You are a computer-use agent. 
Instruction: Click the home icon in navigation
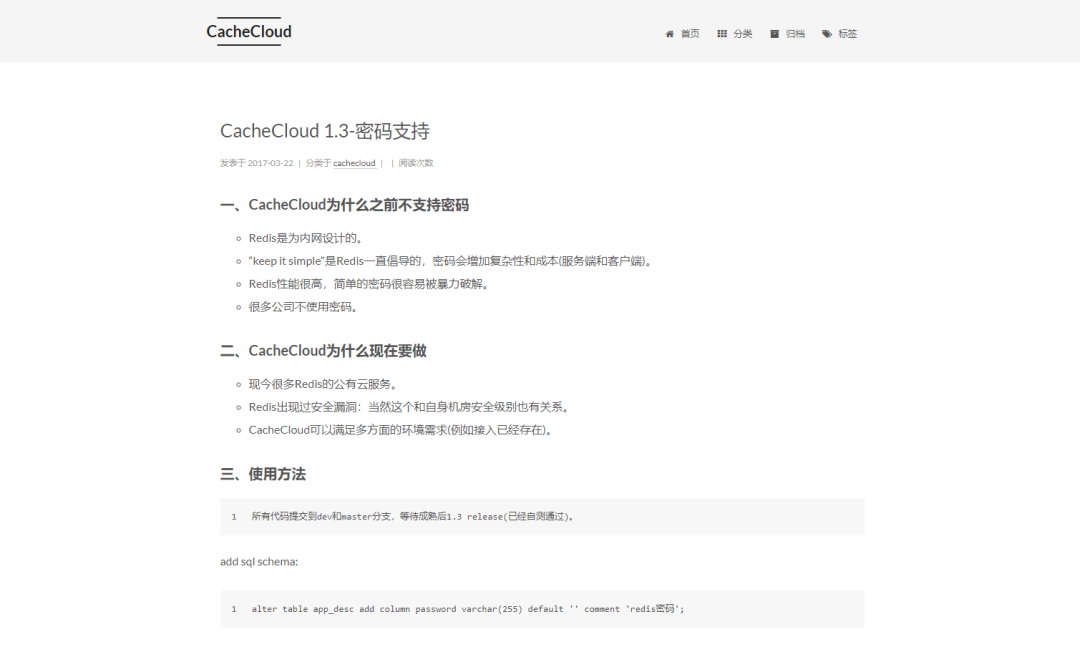click(669, 34)
